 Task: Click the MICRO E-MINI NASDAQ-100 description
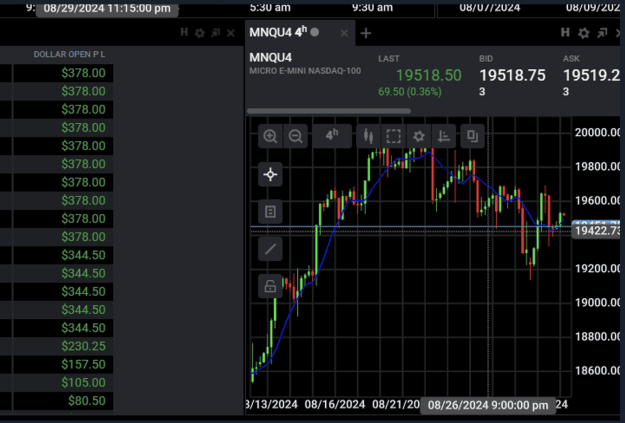point(305,71)
